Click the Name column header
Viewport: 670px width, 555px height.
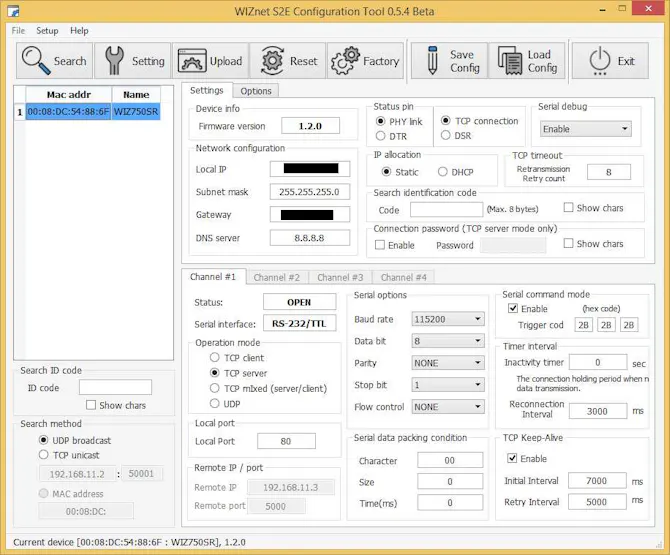tap(136, 94)
